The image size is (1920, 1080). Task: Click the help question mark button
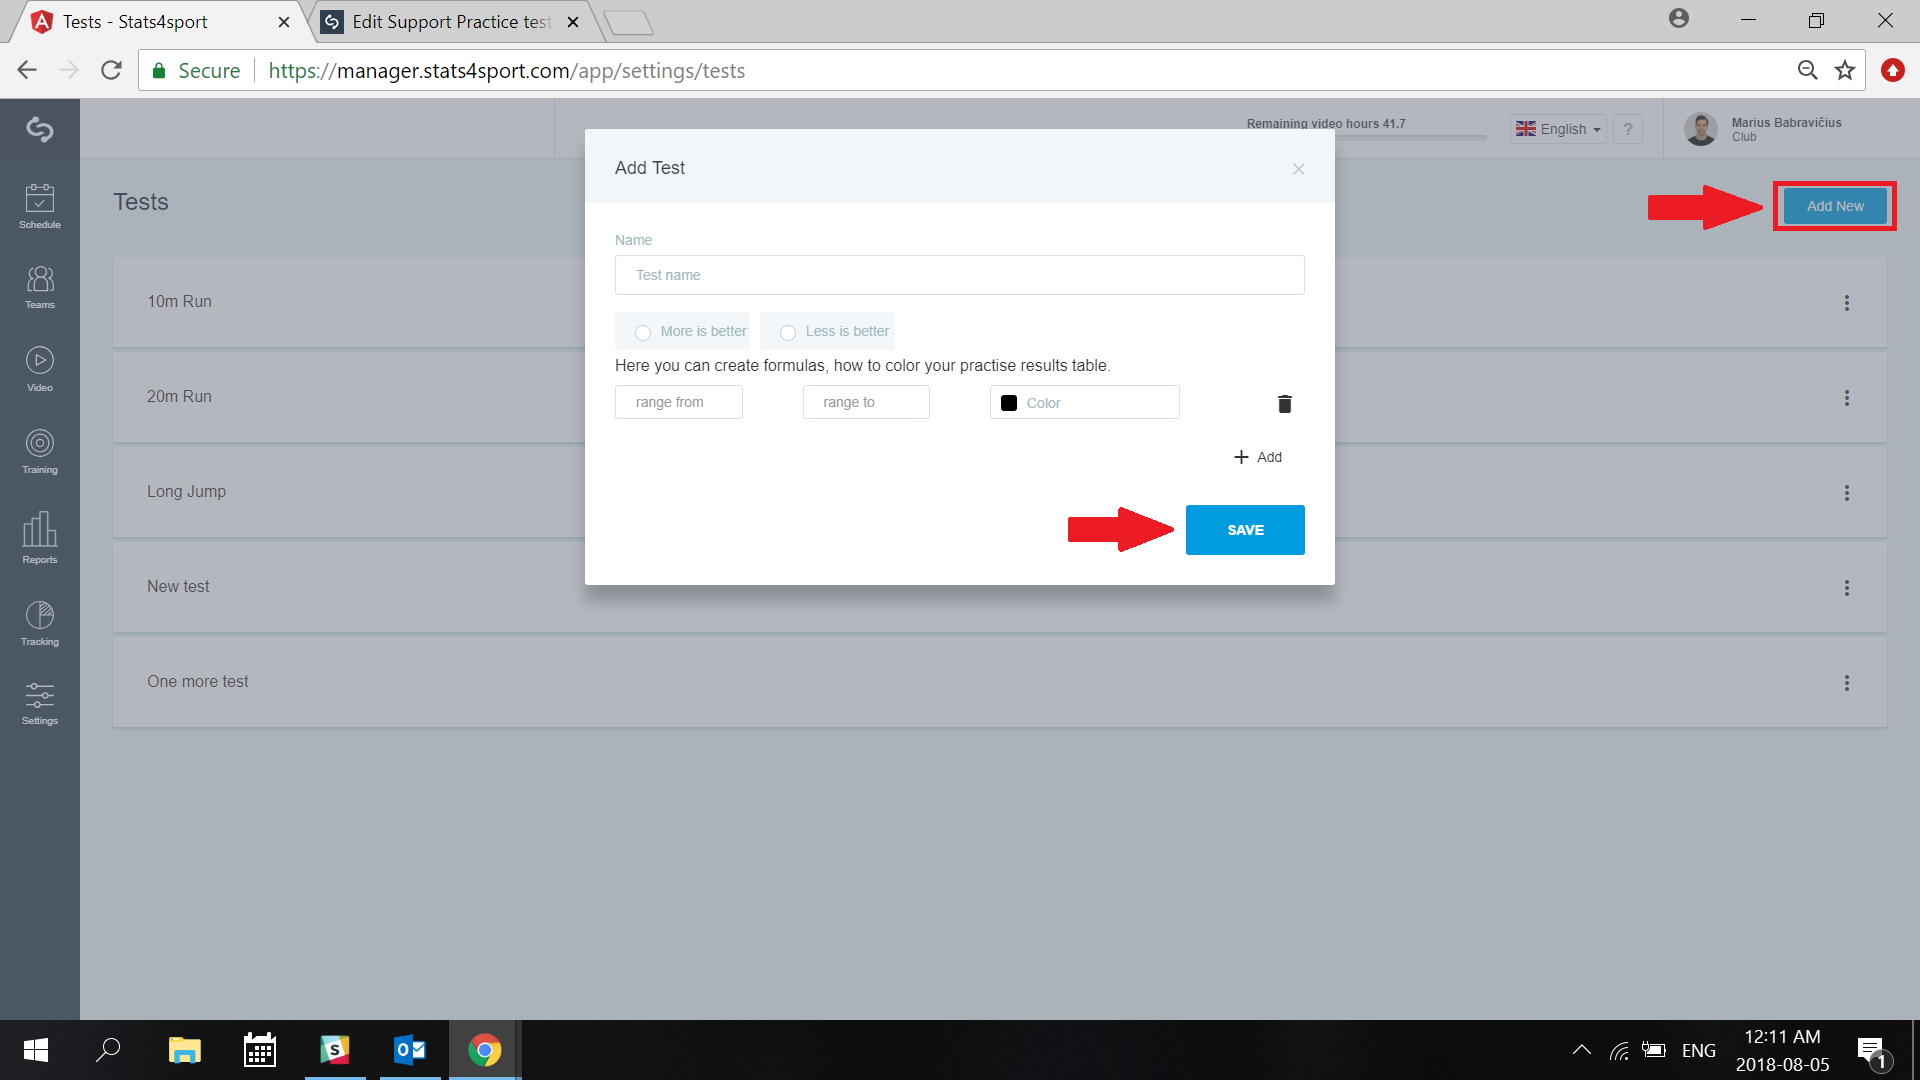1628,129
